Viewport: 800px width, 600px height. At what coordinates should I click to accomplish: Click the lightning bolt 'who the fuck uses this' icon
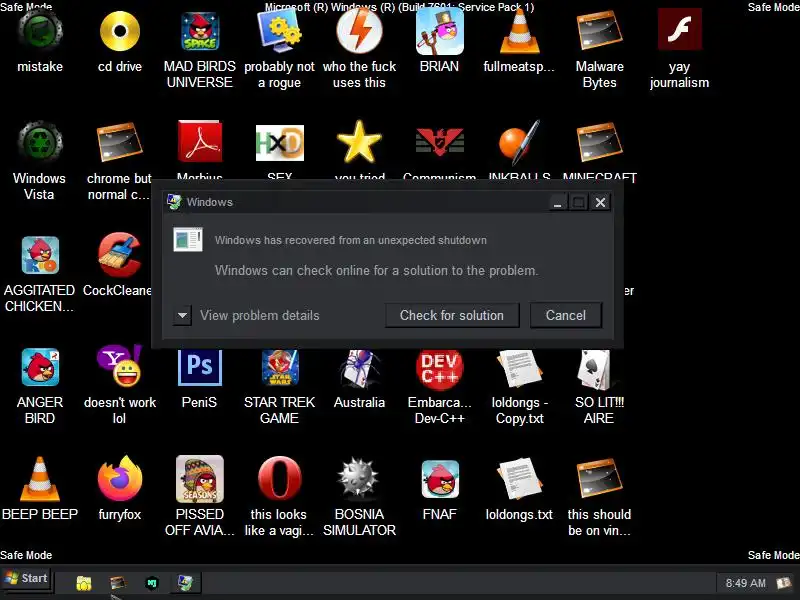tap(360, 32)
